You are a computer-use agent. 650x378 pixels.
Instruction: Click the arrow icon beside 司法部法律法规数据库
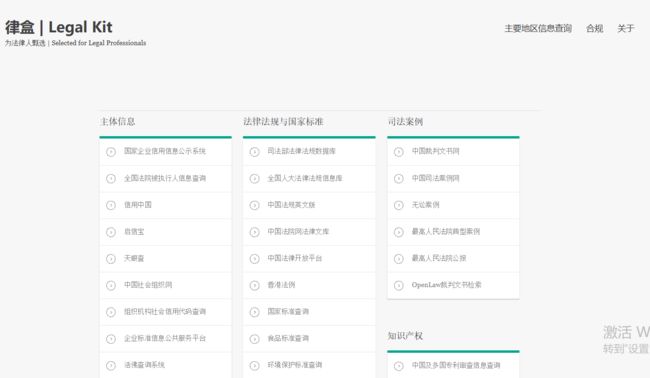(x=255, y=152)
